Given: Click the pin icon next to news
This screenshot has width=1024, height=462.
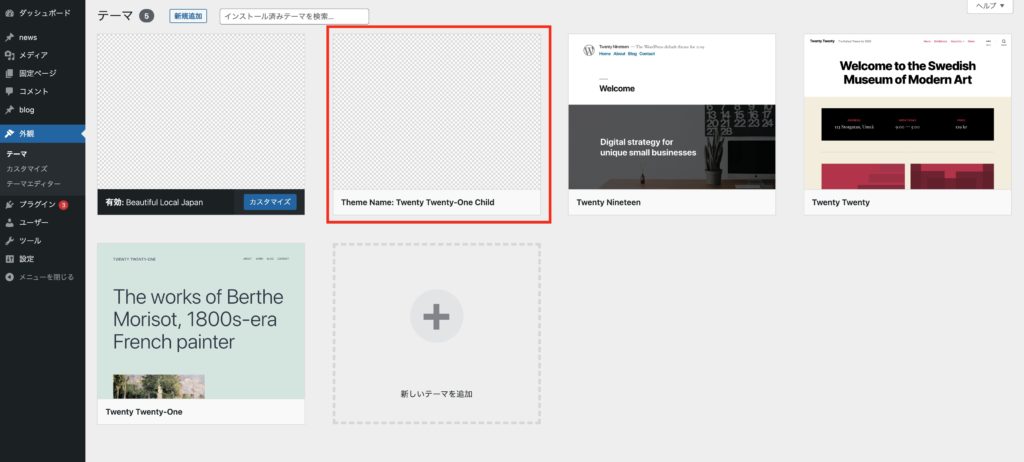Looking at the screenshot, I should 9,37.
